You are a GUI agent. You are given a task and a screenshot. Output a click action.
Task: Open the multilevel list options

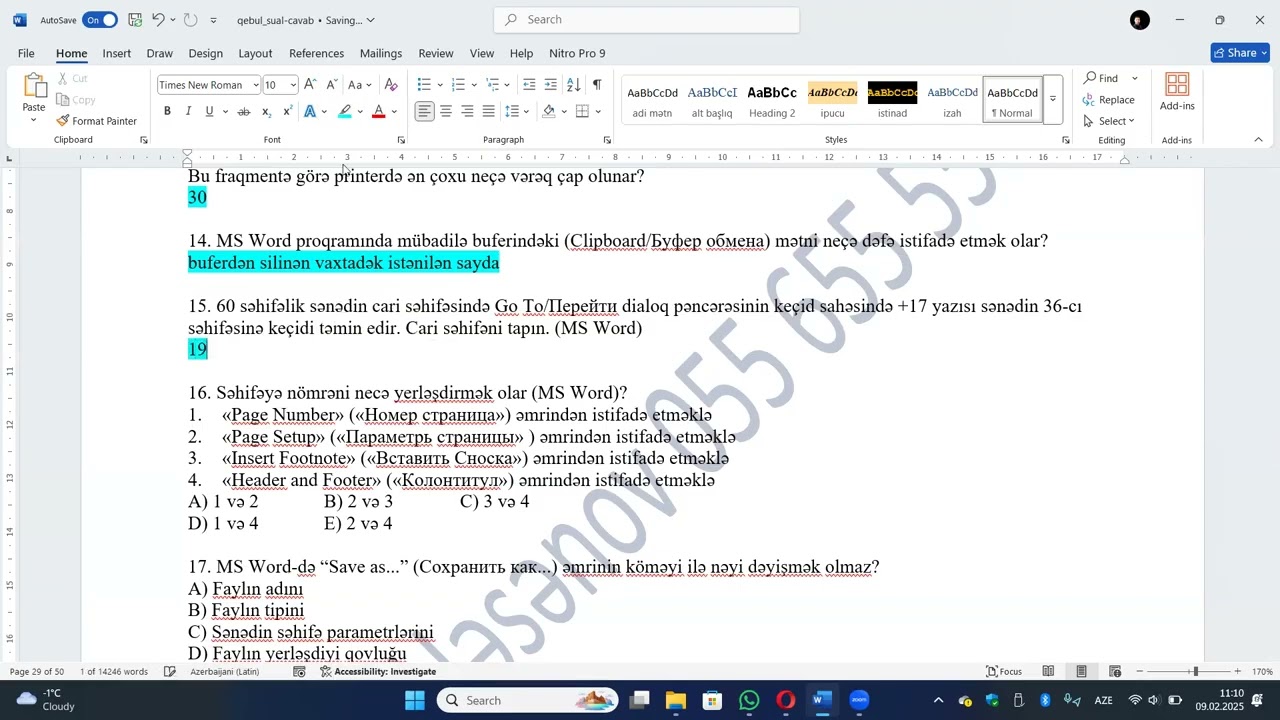tap(492, 85)
